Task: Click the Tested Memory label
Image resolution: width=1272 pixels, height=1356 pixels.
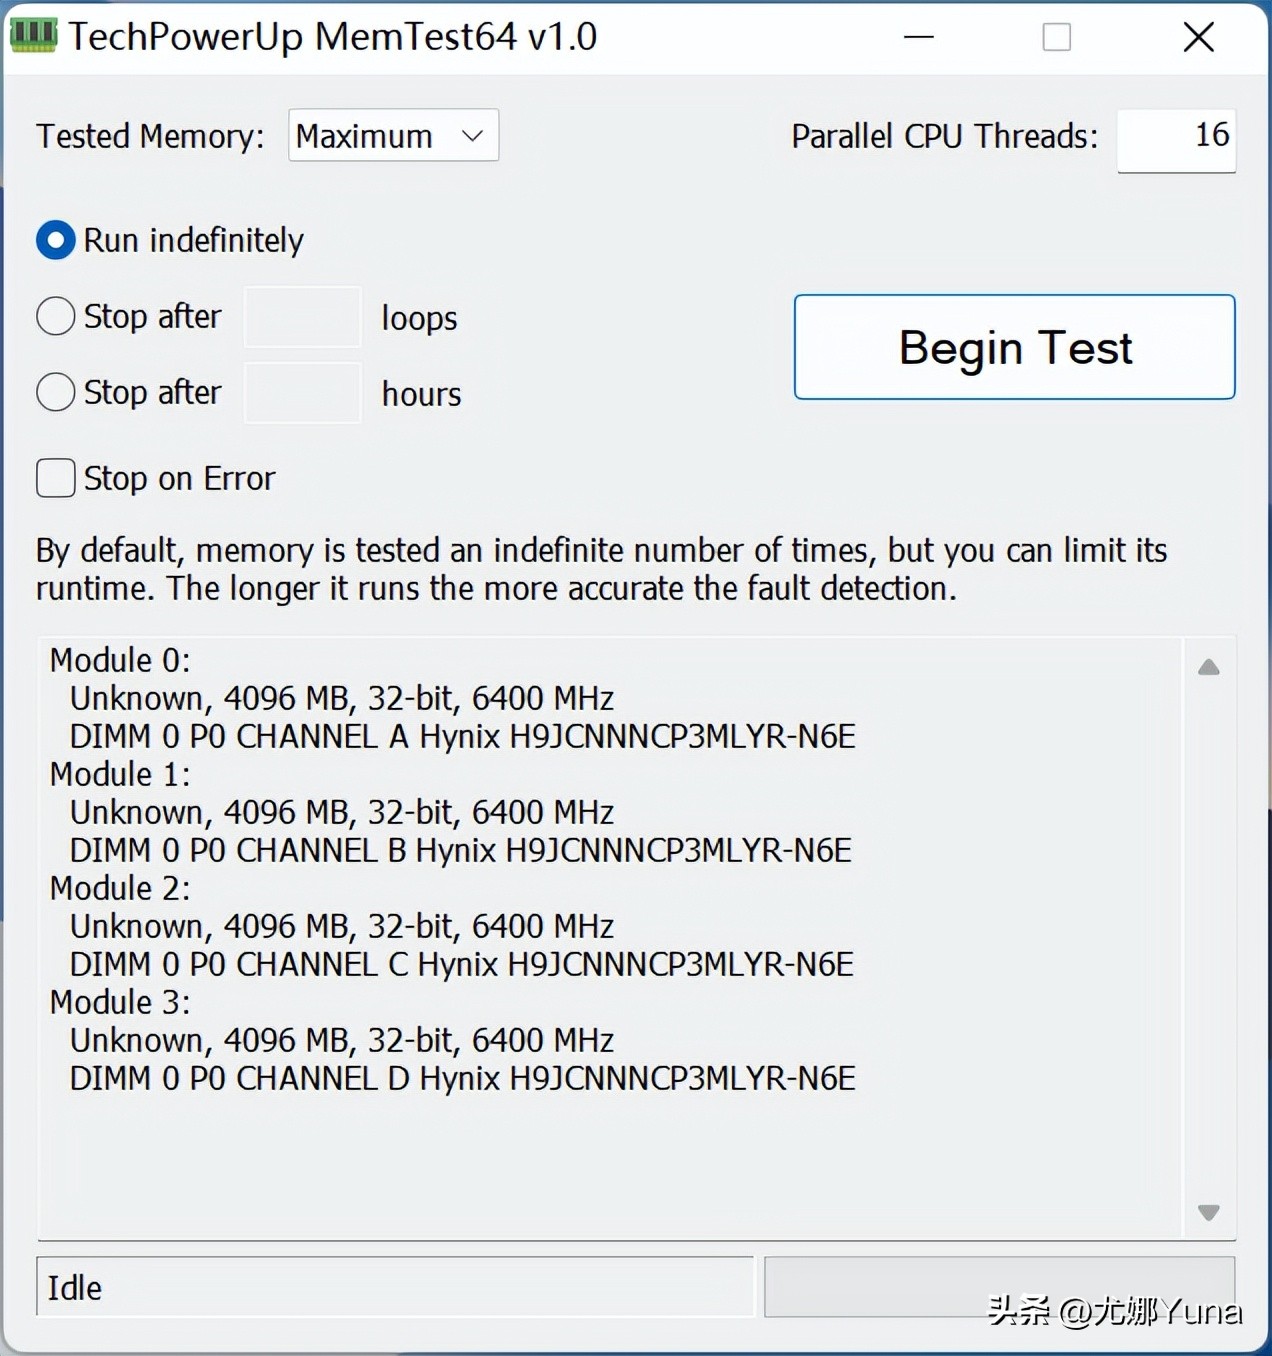Action: [x=150, y=136]
